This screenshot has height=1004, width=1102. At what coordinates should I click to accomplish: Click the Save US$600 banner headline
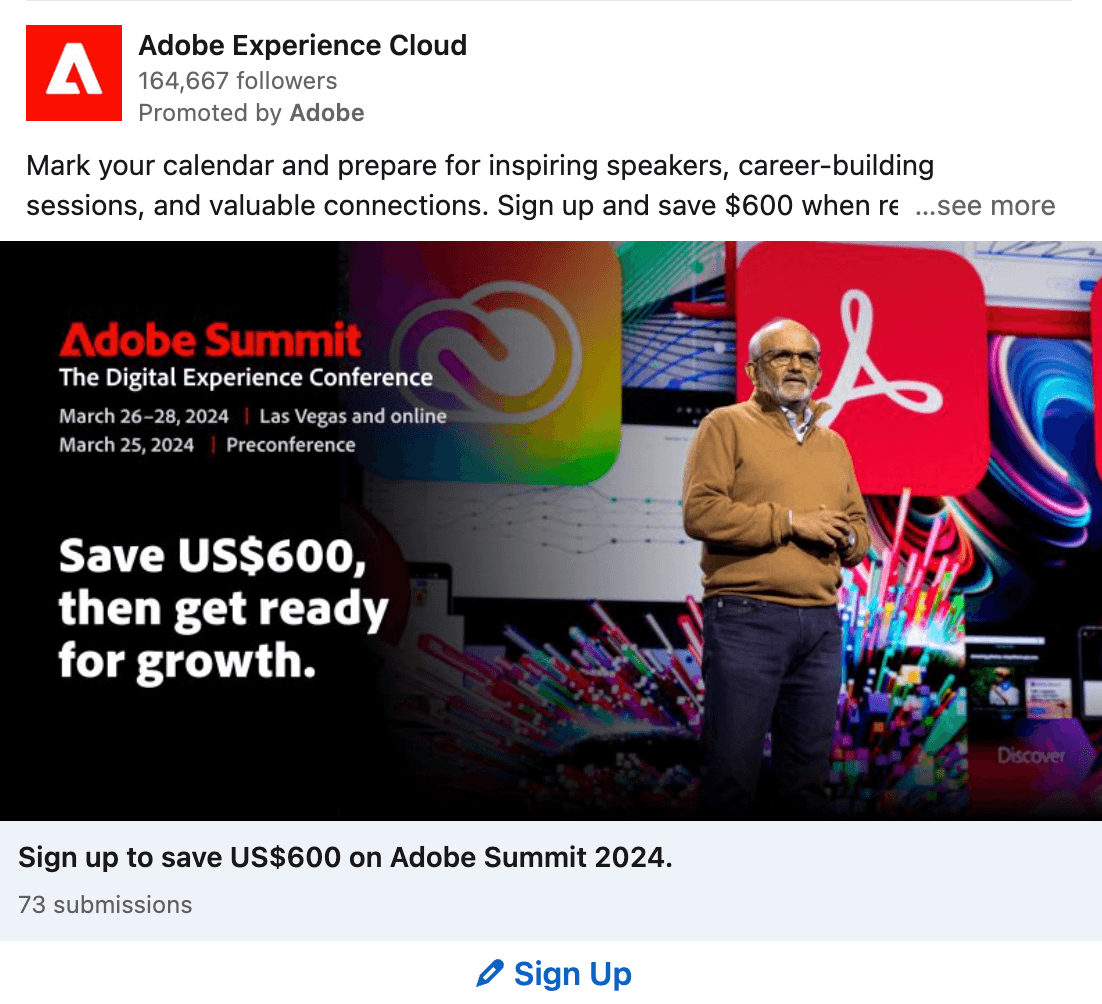click(x=223, y=608)
